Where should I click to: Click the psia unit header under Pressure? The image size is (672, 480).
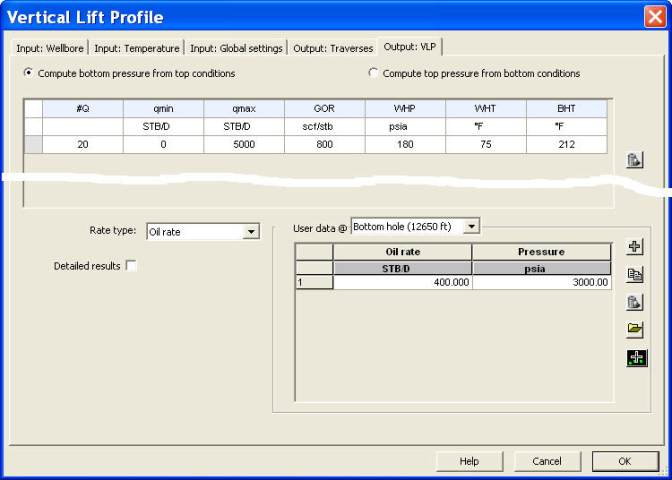point(541,268)
